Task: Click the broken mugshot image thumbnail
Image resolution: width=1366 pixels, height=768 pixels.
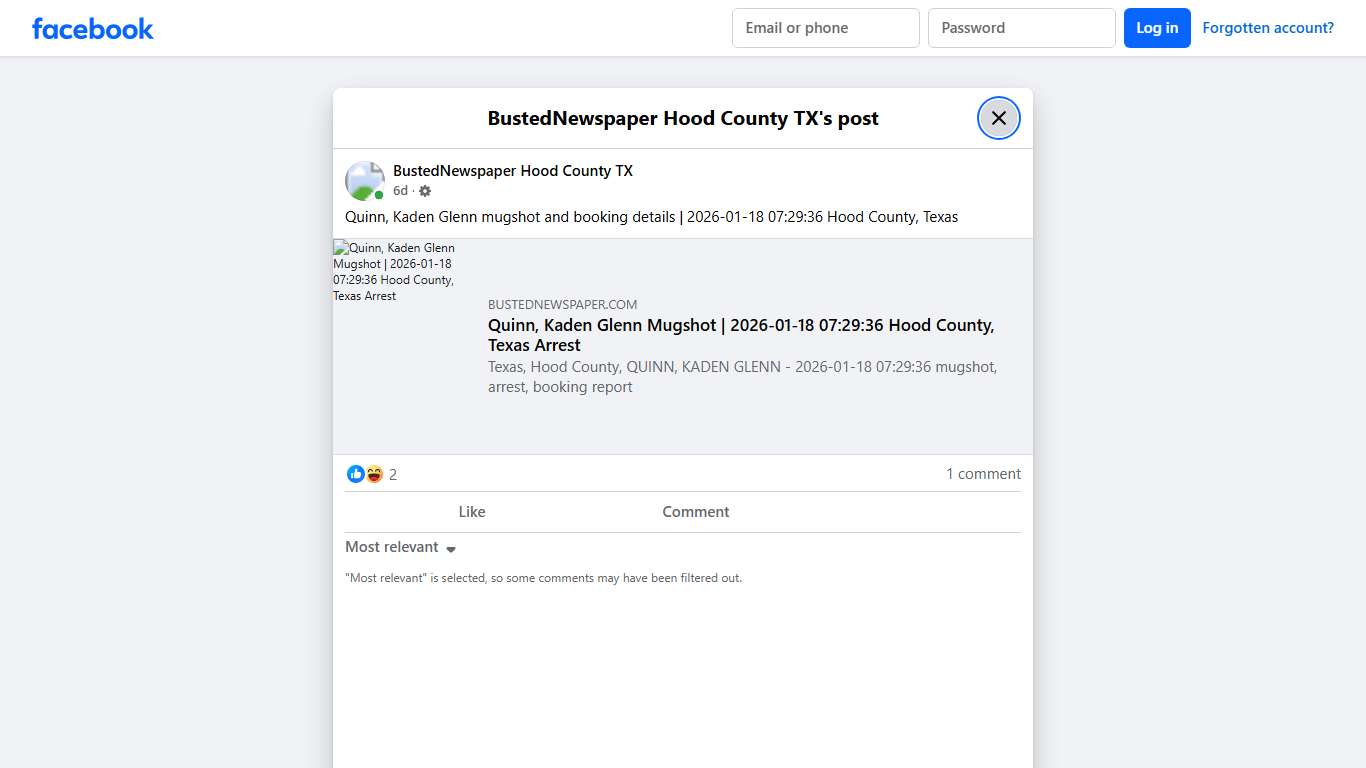Action: point(395,271)
